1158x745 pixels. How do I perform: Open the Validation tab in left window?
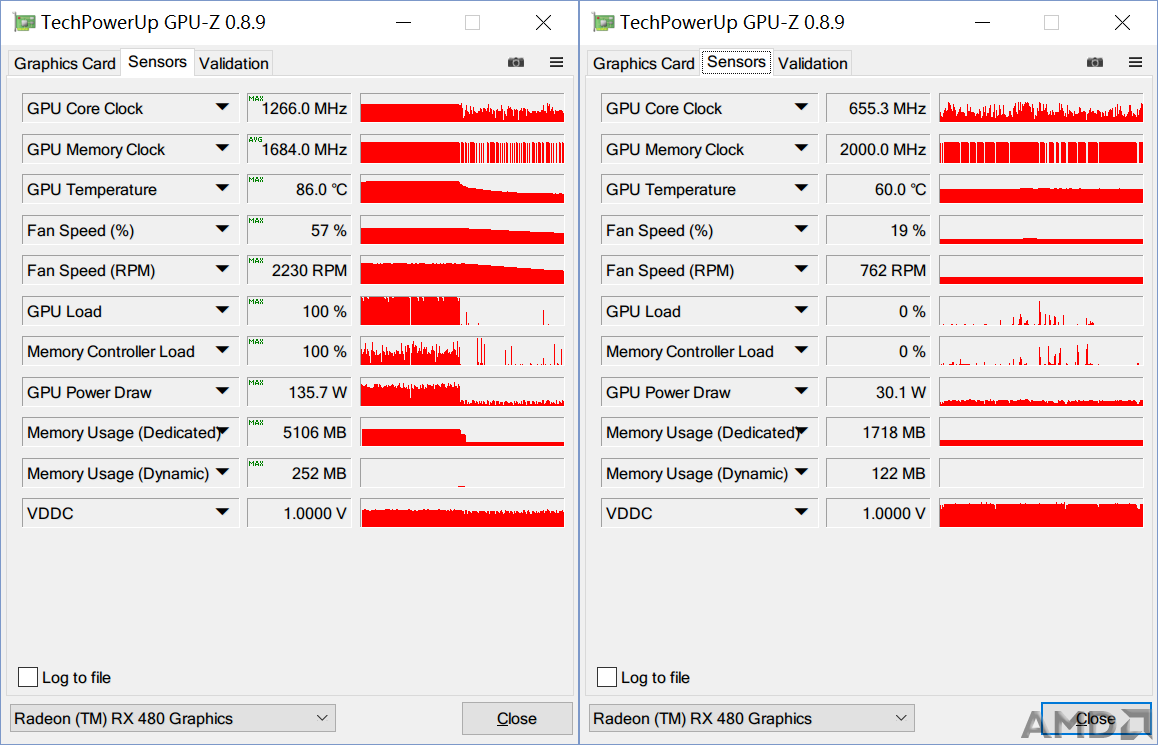coord(233,63)
